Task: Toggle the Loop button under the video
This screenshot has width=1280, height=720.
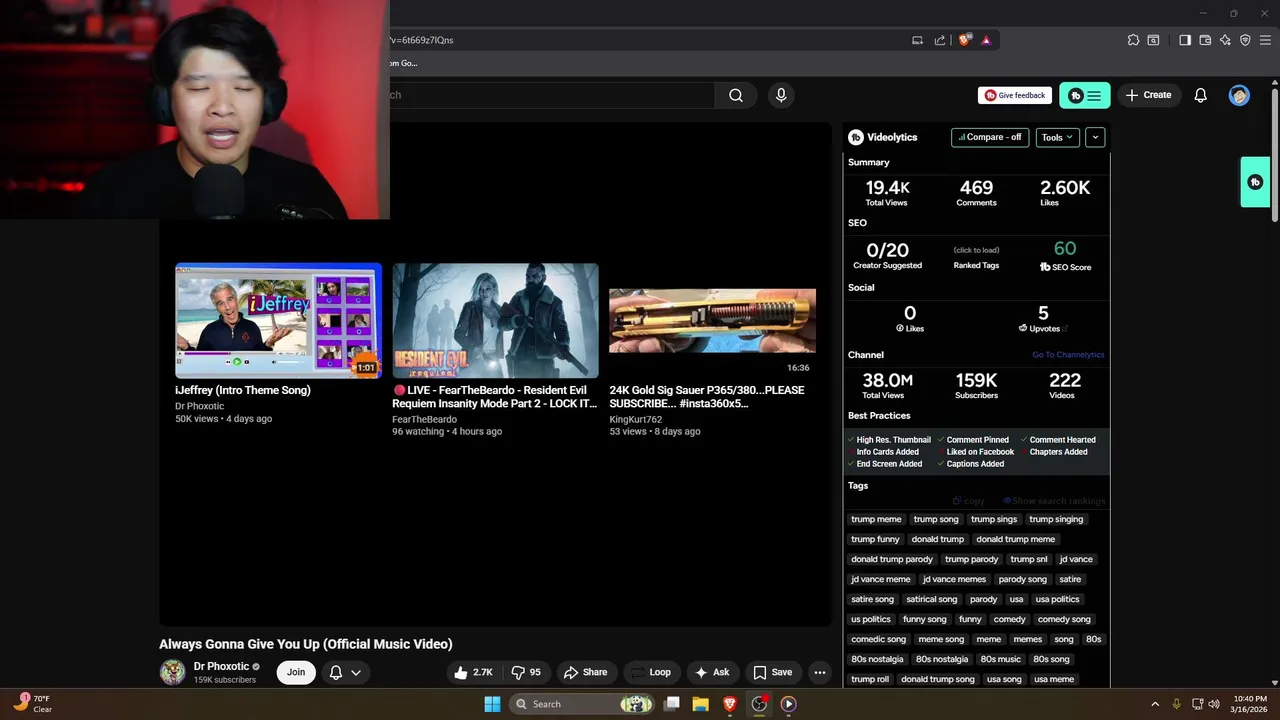Action: pos(650,672)
